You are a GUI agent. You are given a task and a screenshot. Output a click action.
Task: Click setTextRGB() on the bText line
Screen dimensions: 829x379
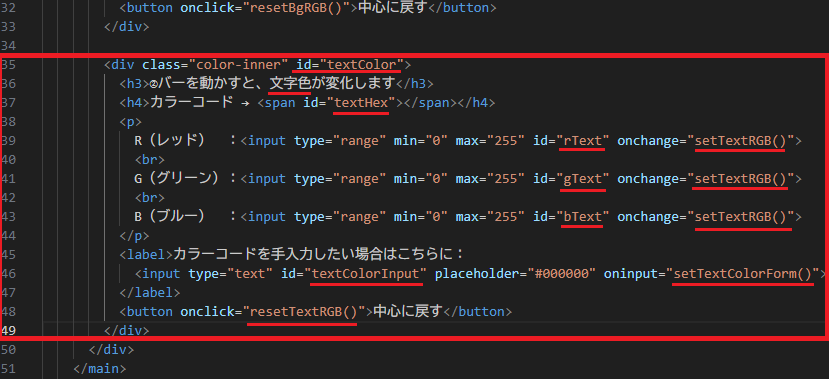740,217
